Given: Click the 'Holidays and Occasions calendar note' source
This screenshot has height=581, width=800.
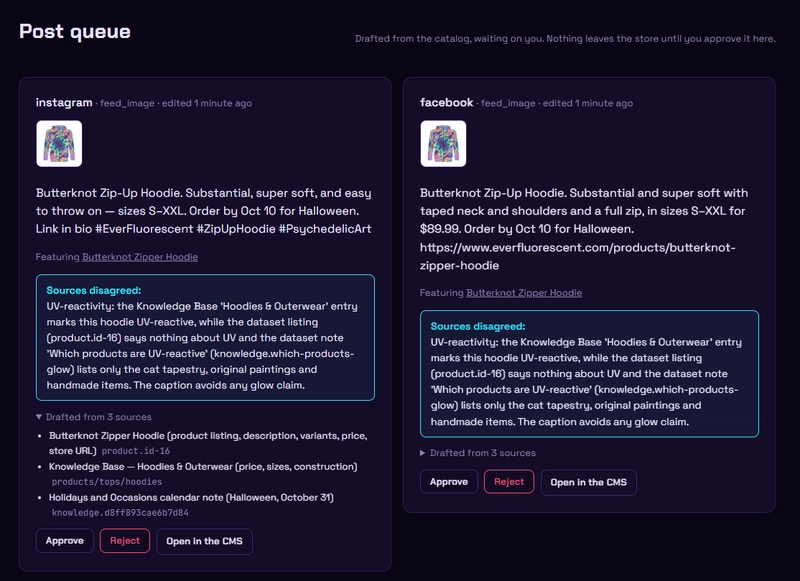Looking at the screenshot, I should pyautogui.click(x=191, y=497).
